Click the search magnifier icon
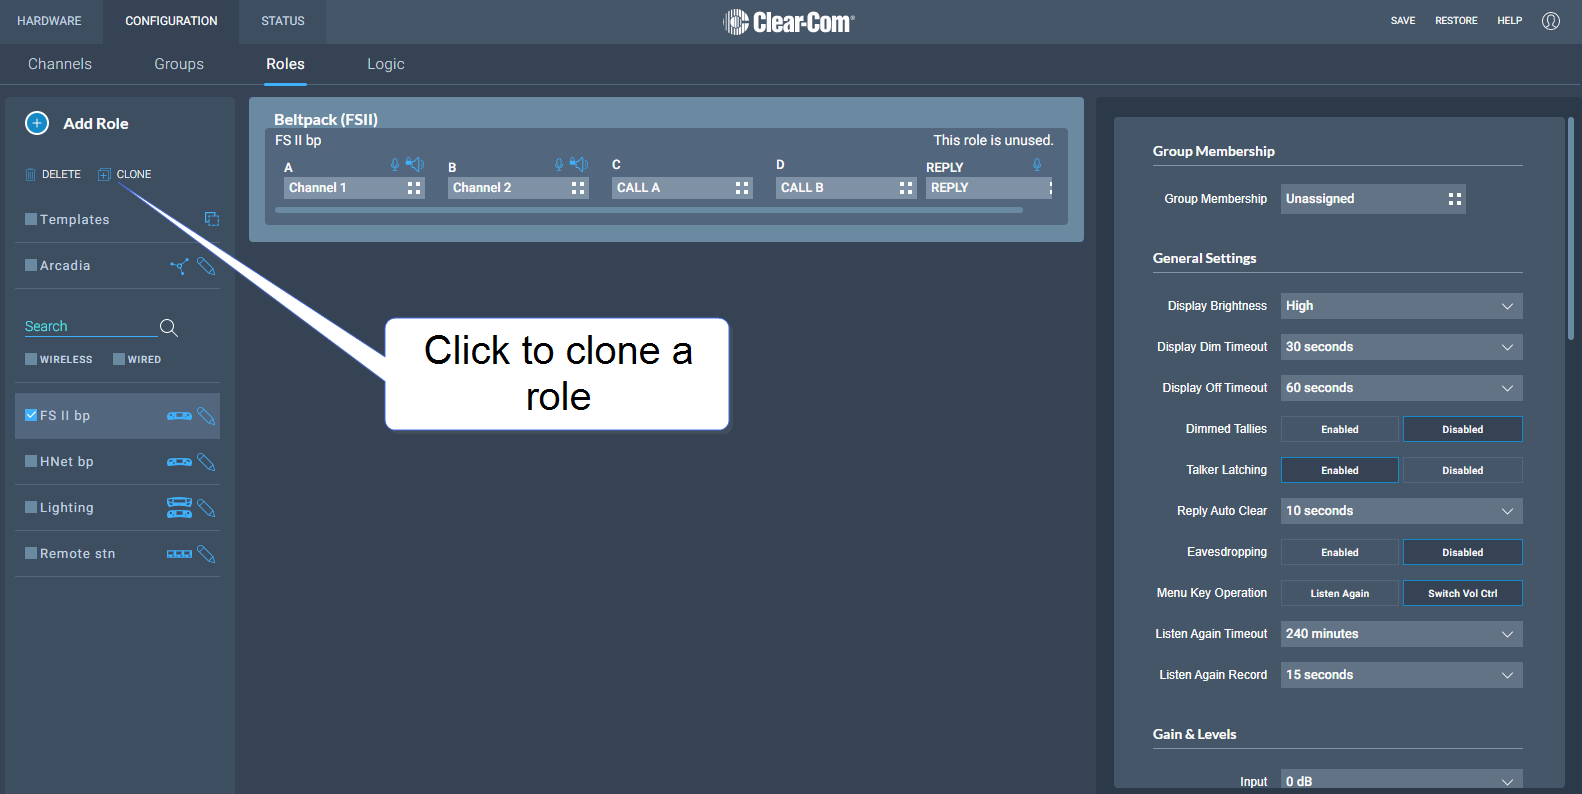The image size is (1582, 794). coord(169,328)
